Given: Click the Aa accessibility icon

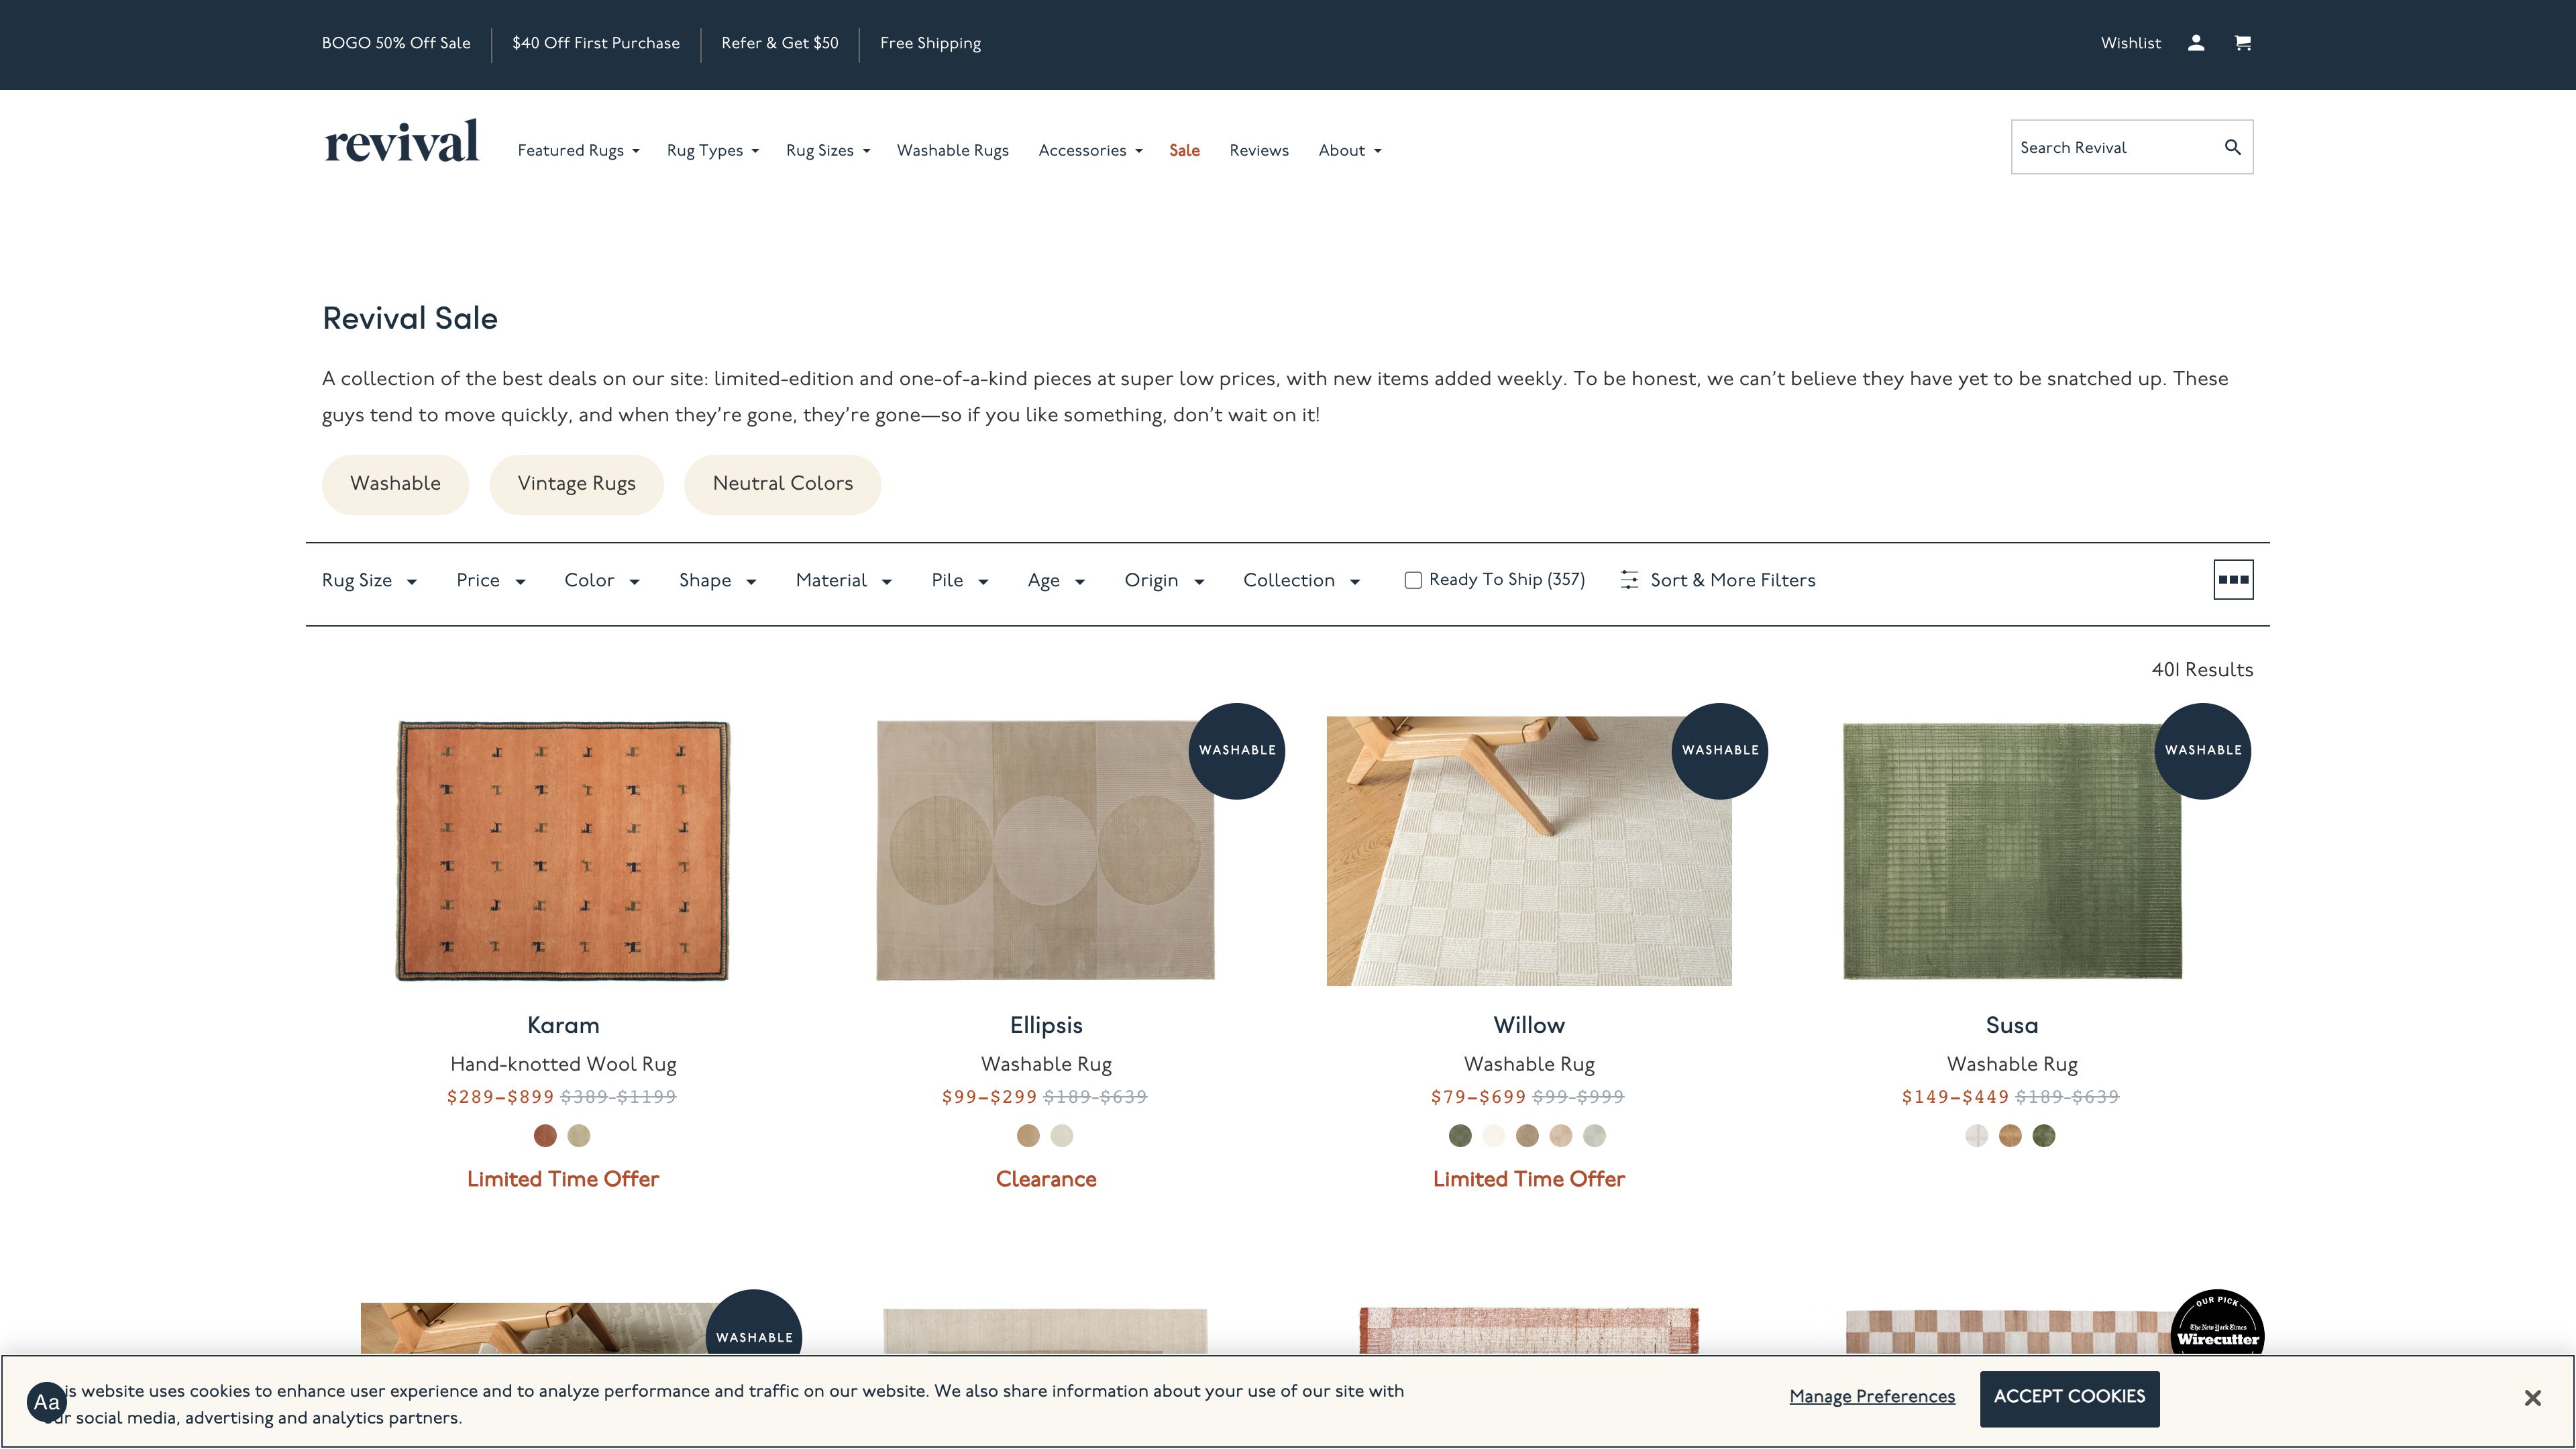Looking at the screenshot, I should [46, 1402].
